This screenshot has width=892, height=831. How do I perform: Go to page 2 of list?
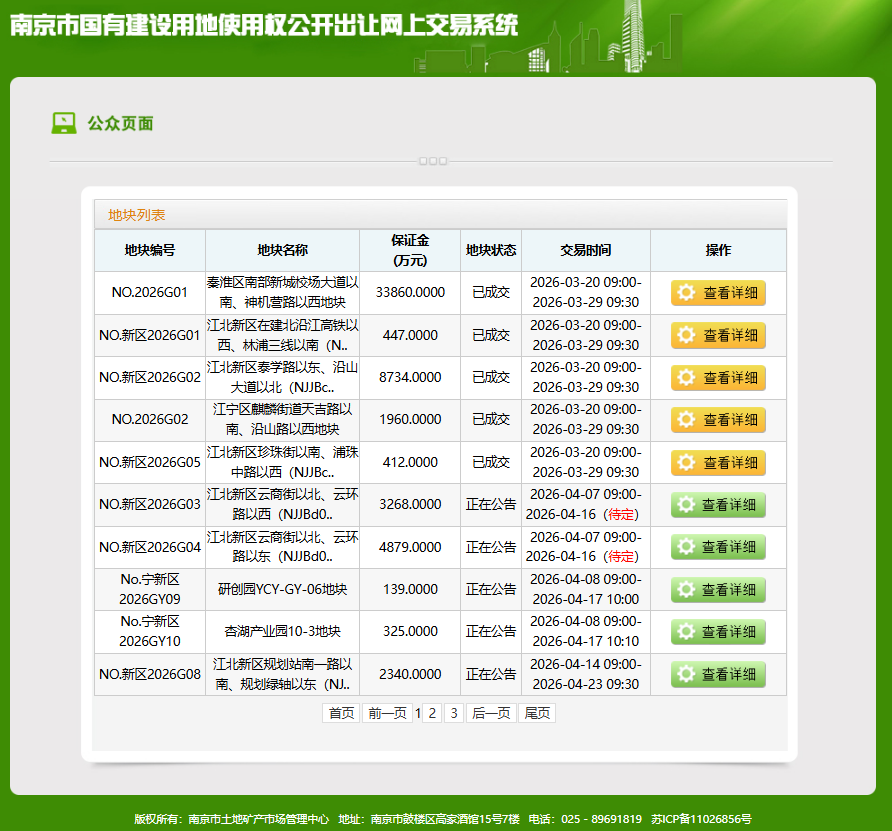coord(431,713)
